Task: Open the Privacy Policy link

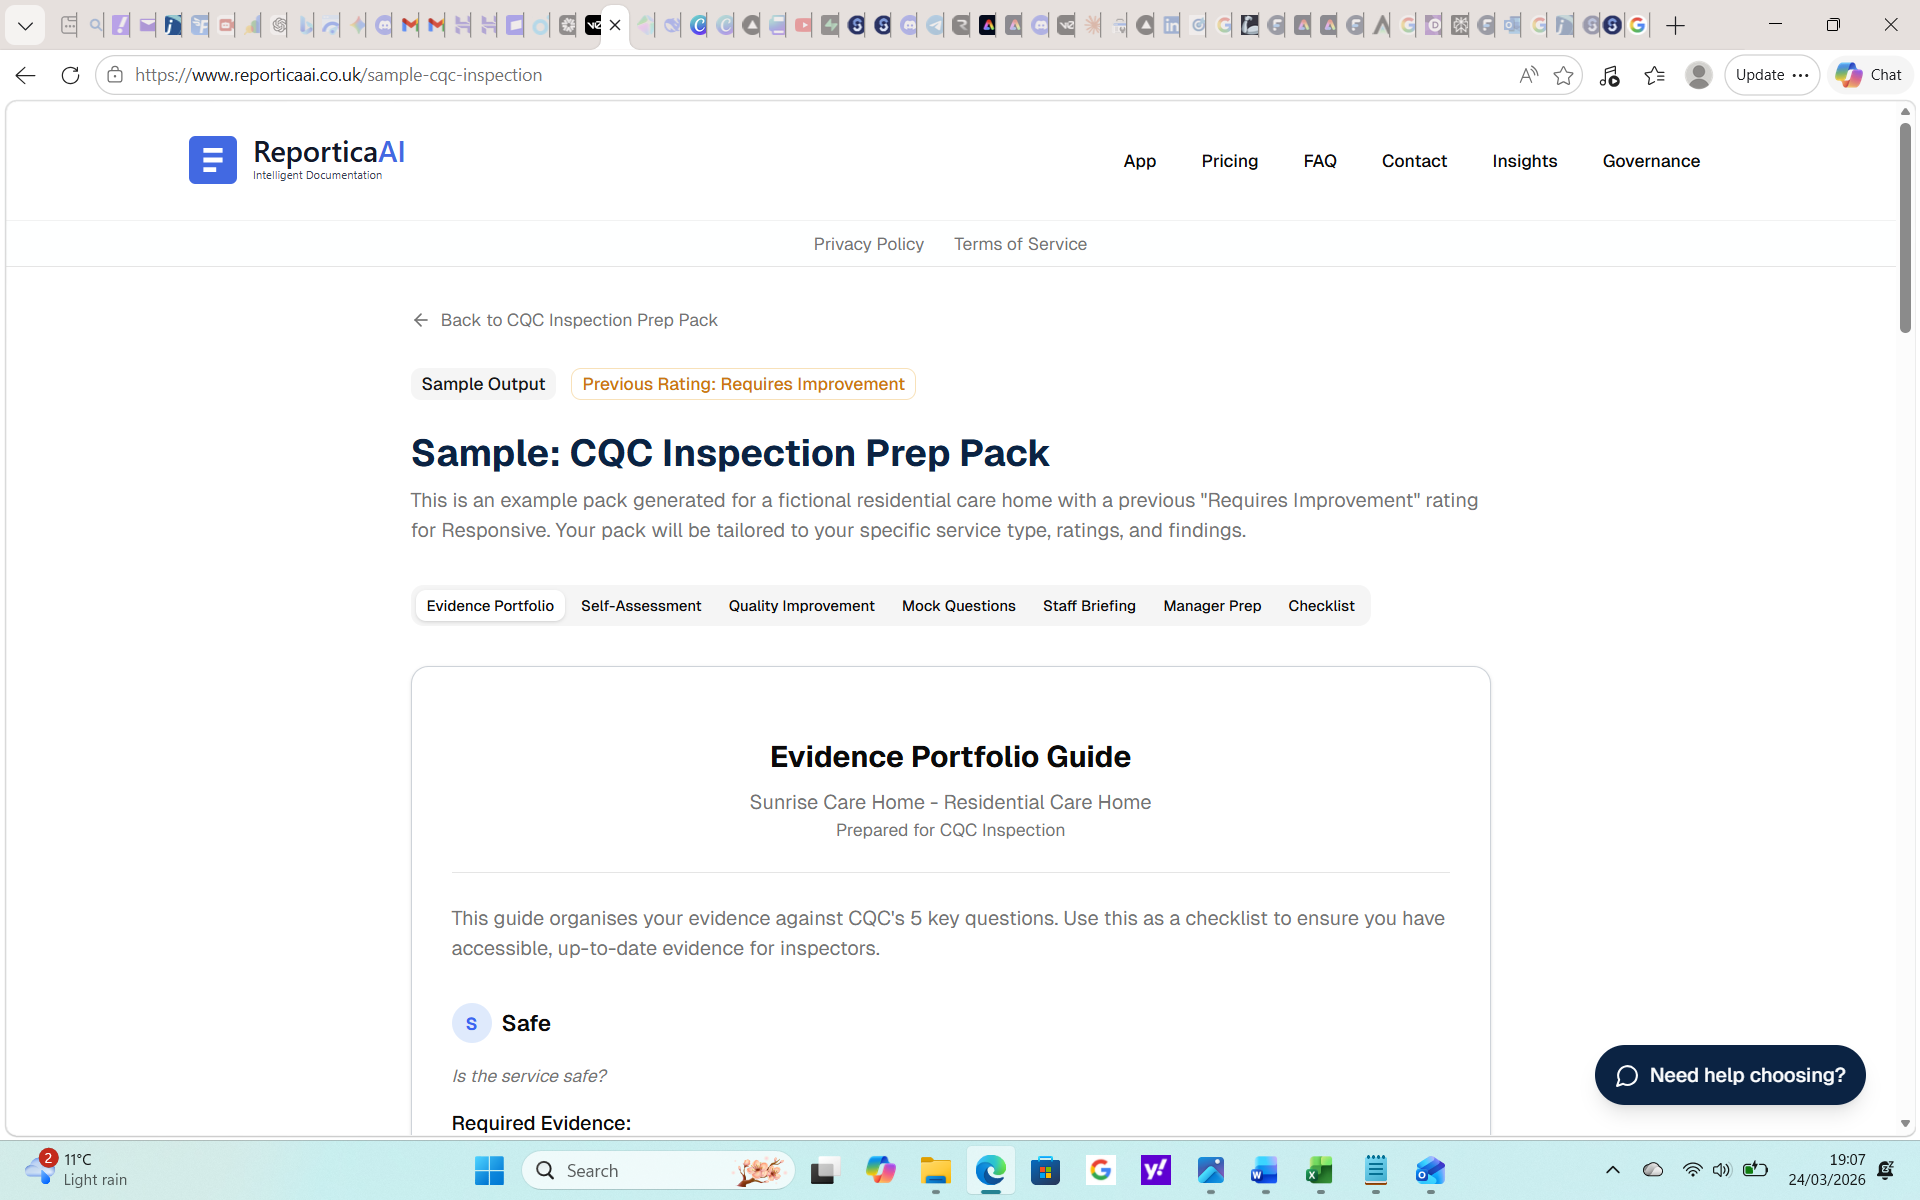Action: click(868, 244)
